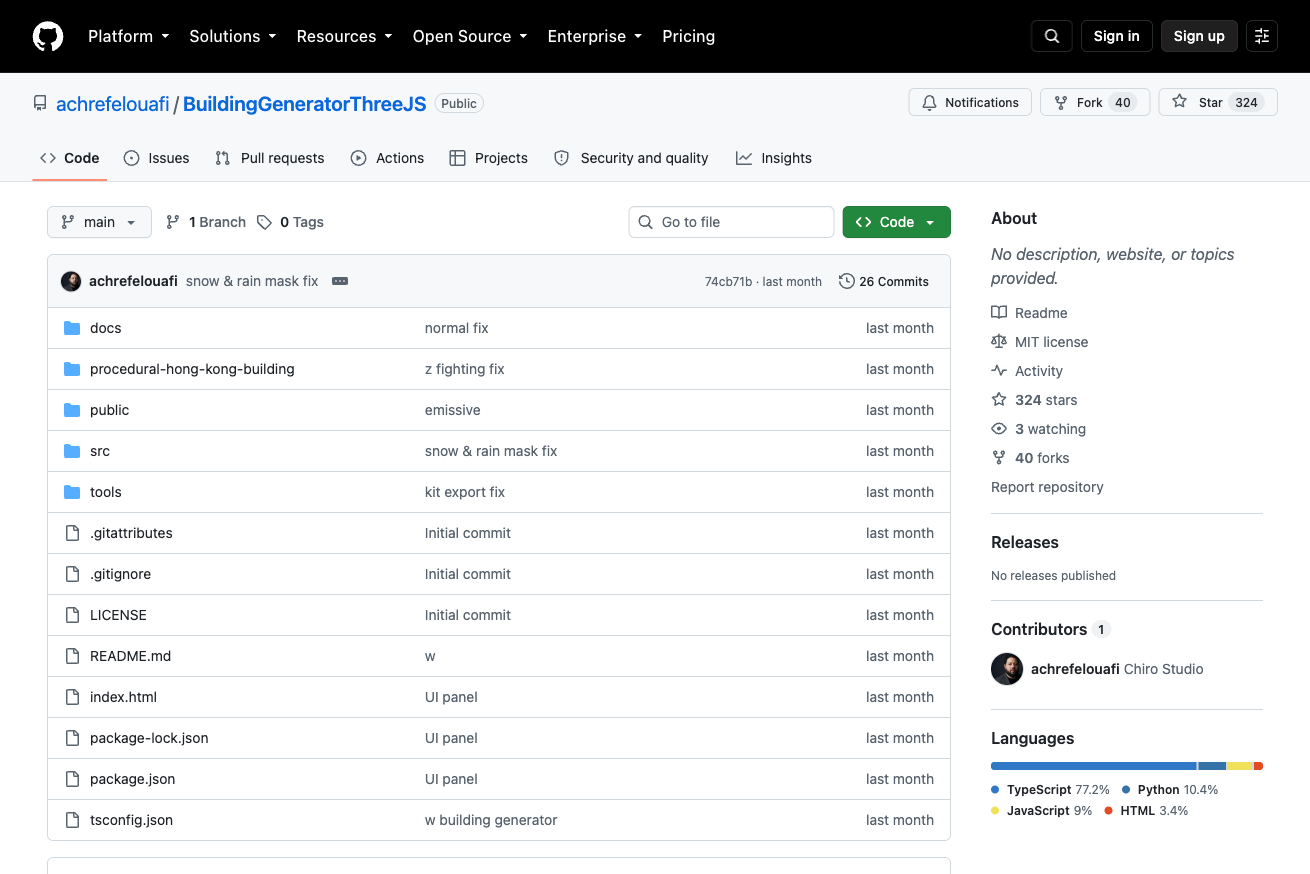Open 'w building generator' commit message
The width and height of the screenshot is (1310, 874).
click(x=491, y=820)
